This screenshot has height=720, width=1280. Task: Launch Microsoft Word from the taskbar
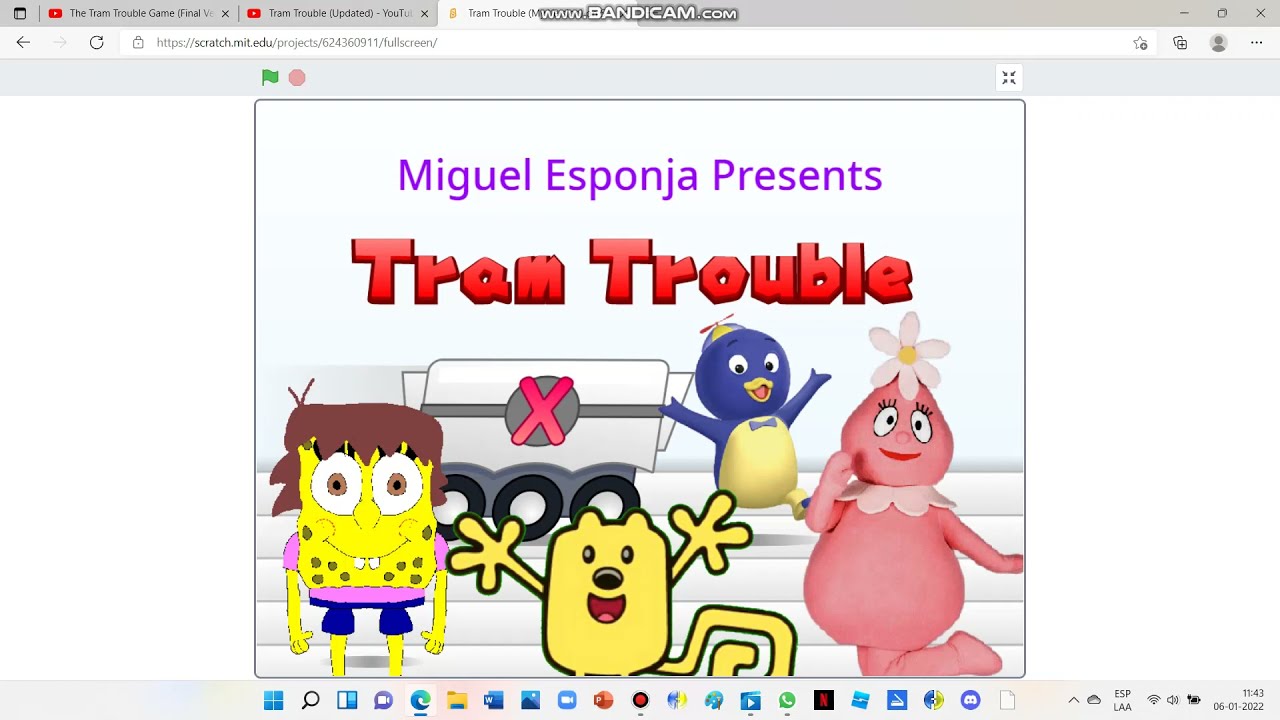click(x=493, y=700)
